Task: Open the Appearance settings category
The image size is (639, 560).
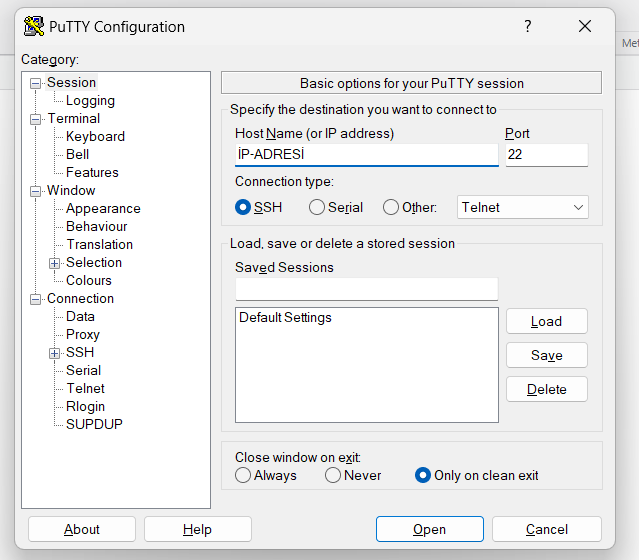Action: point(103,209)
